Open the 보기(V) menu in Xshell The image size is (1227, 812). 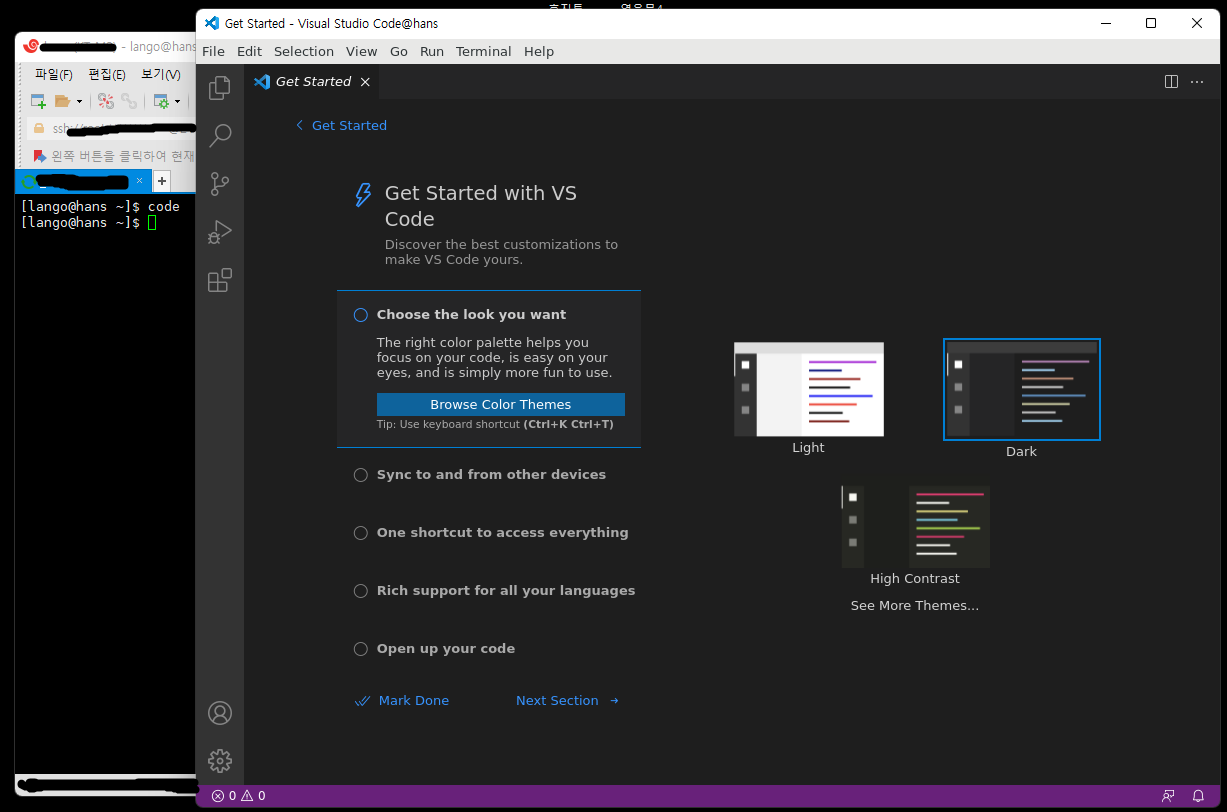[161, 75]
